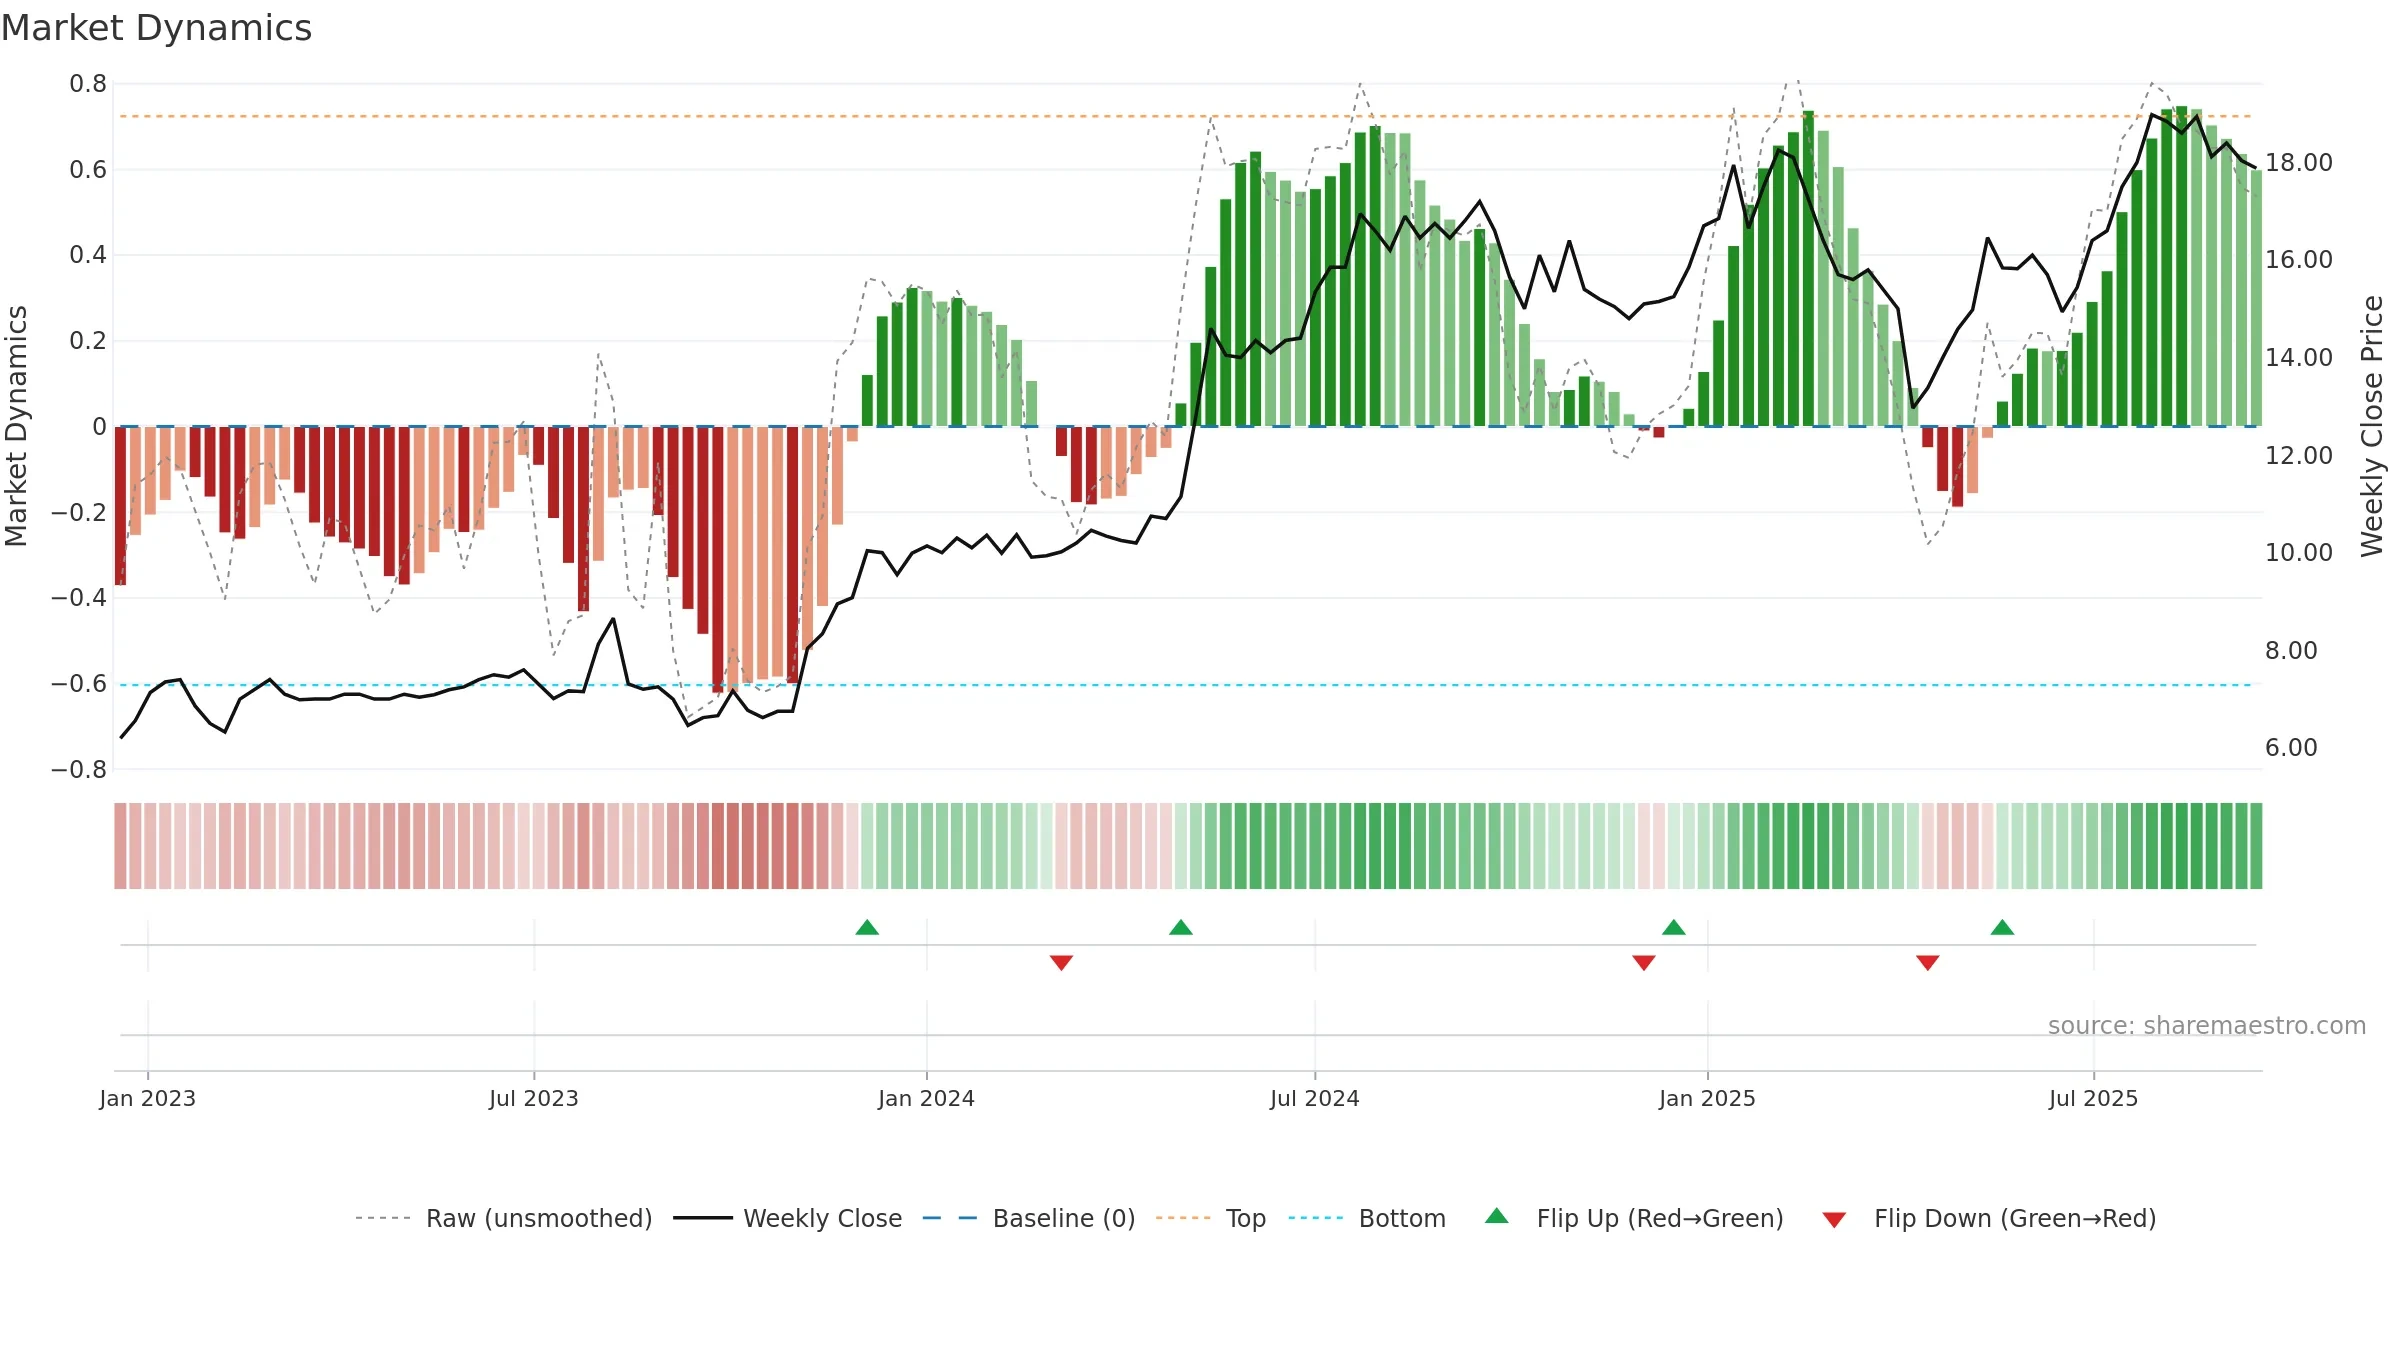Click the Weekly Close Price axis title
The height and width of the screenshot is (1350, 2400).
tap(2372, 426)
